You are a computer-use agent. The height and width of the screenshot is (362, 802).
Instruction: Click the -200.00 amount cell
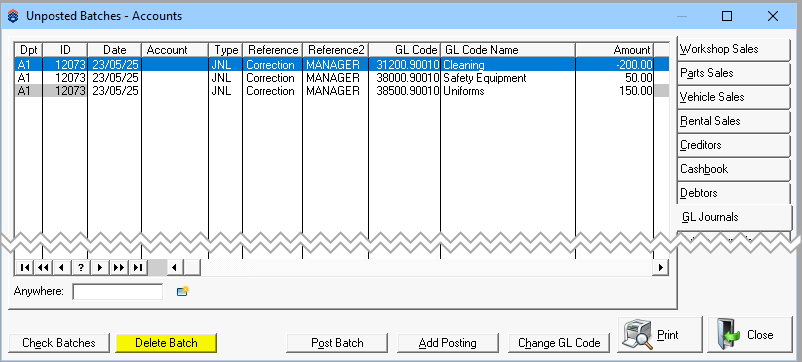coord(614,65)
